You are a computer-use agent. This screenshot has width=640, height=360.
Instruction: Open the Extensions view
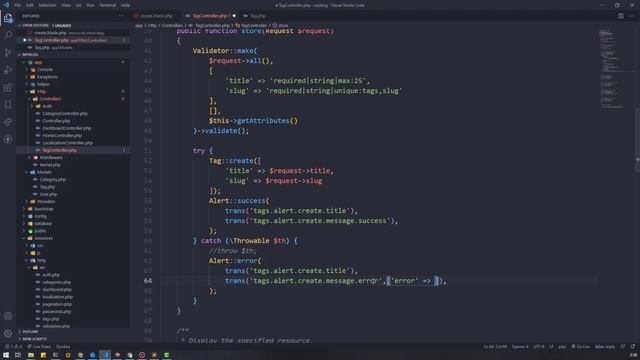8,87
